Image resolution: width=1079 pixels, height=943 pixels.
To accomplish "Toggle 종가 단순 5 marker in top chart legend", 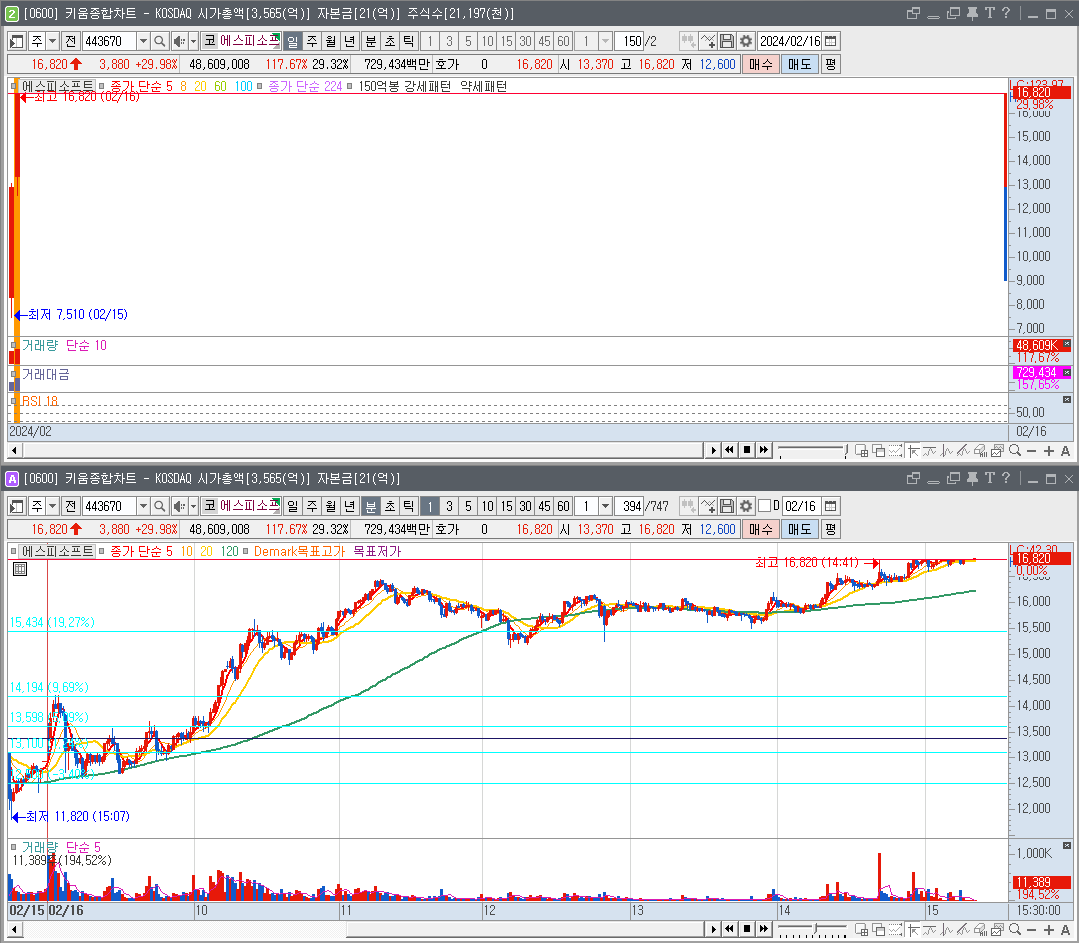I will coord(102,86).
